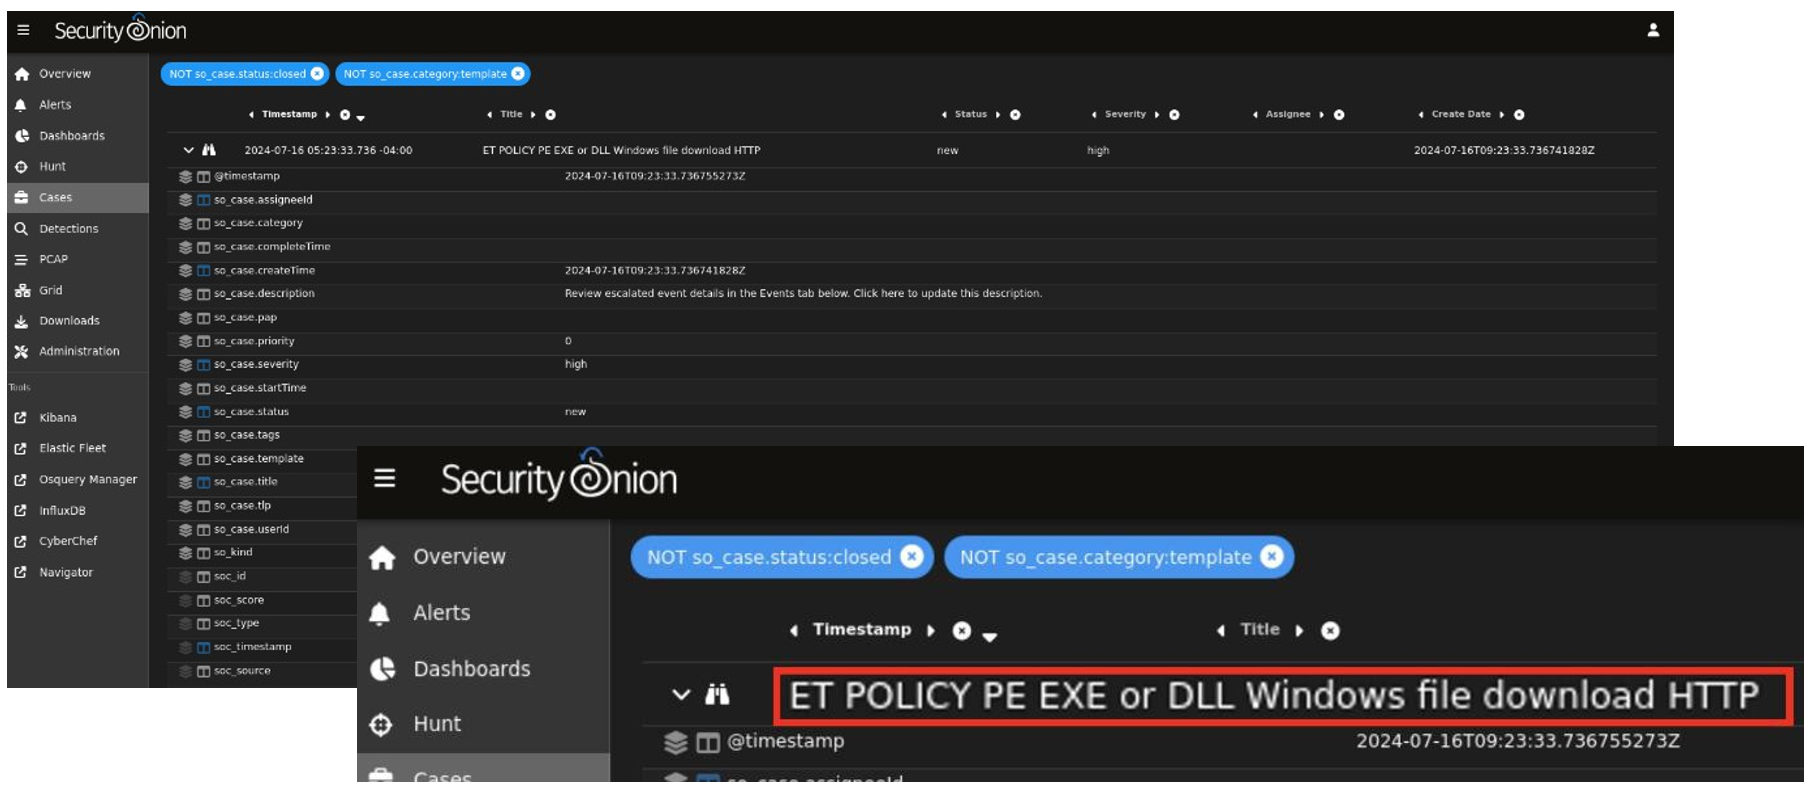Viewport: 1808px width, 785px height.
Task: Open the Administration section
Action: pos(78,351)
